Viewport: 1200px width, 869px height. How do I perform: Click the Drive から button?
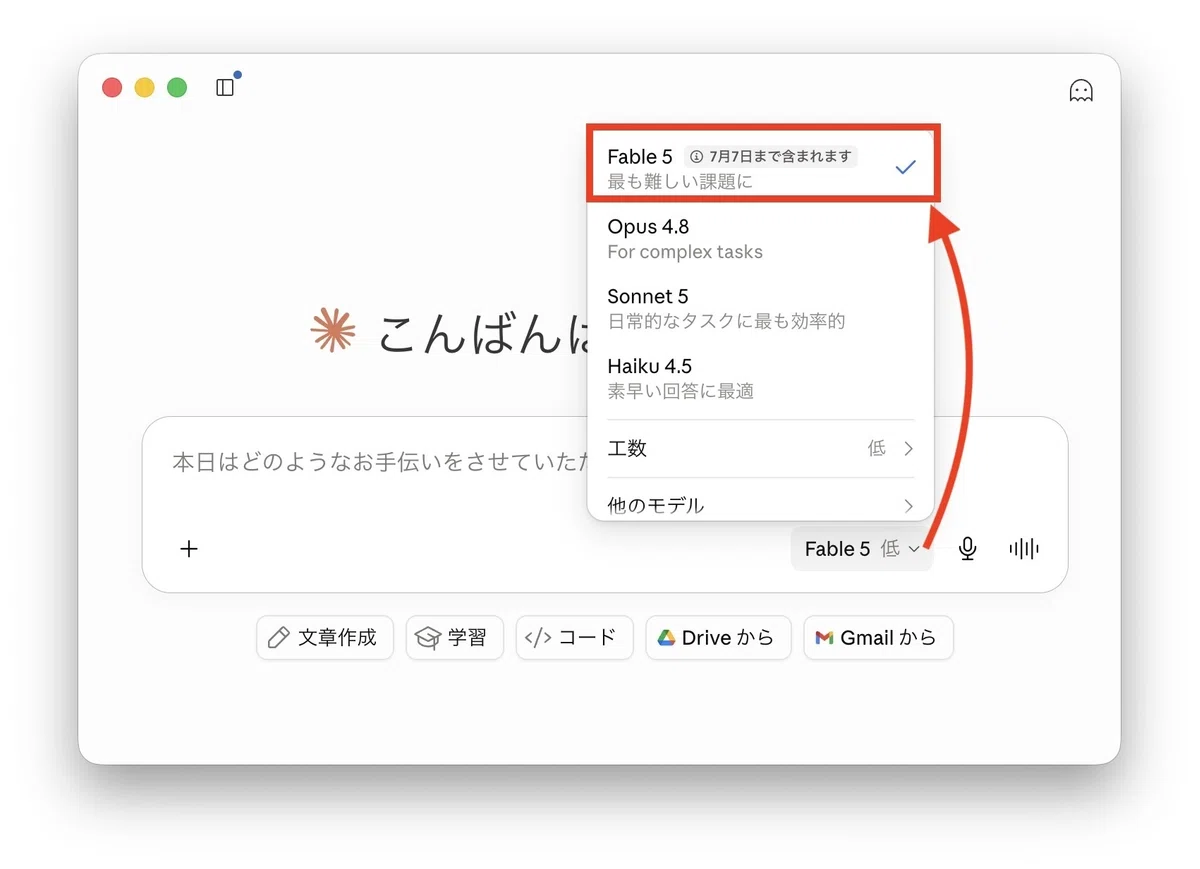(718, 638)
